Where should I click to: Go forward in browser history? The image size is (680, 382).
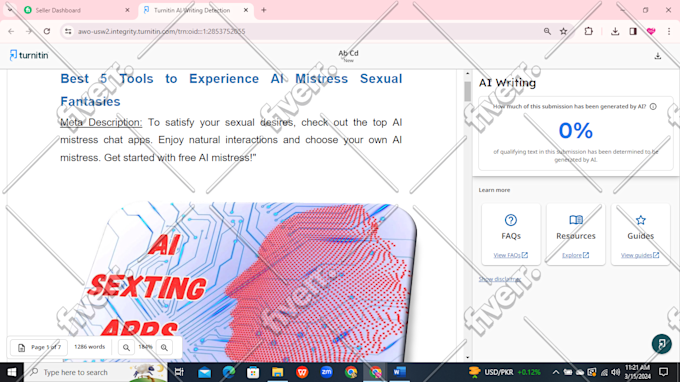click(x=29, y=31)
